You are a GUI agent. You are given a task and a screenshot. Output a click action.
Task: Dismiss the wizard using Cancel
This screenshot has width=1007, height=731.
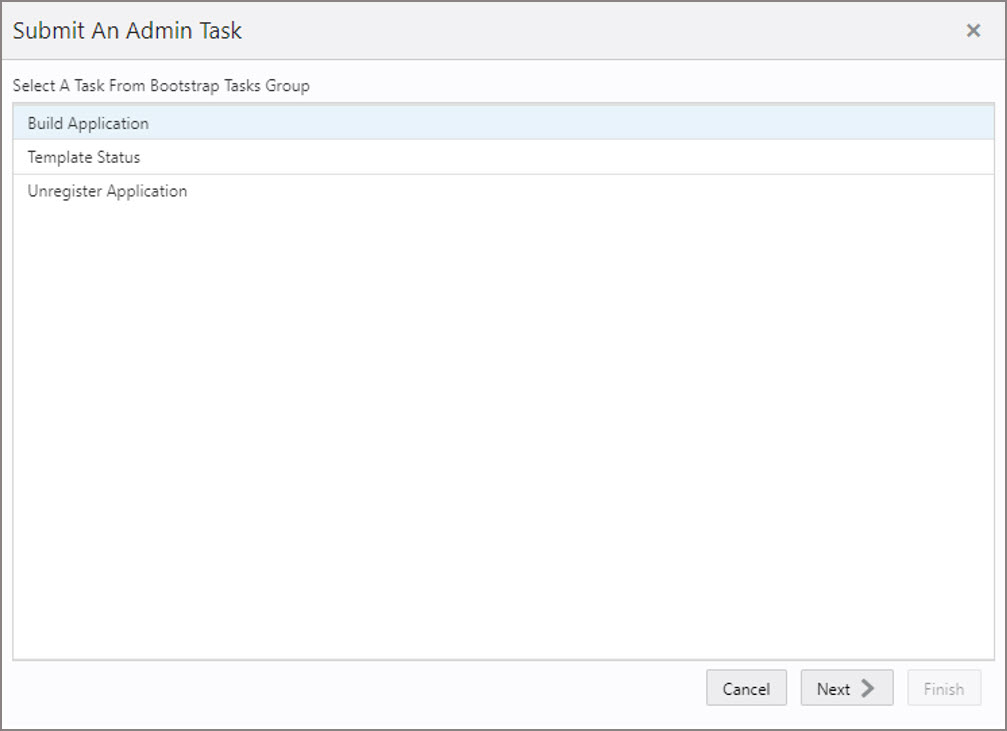pos(746,688)
